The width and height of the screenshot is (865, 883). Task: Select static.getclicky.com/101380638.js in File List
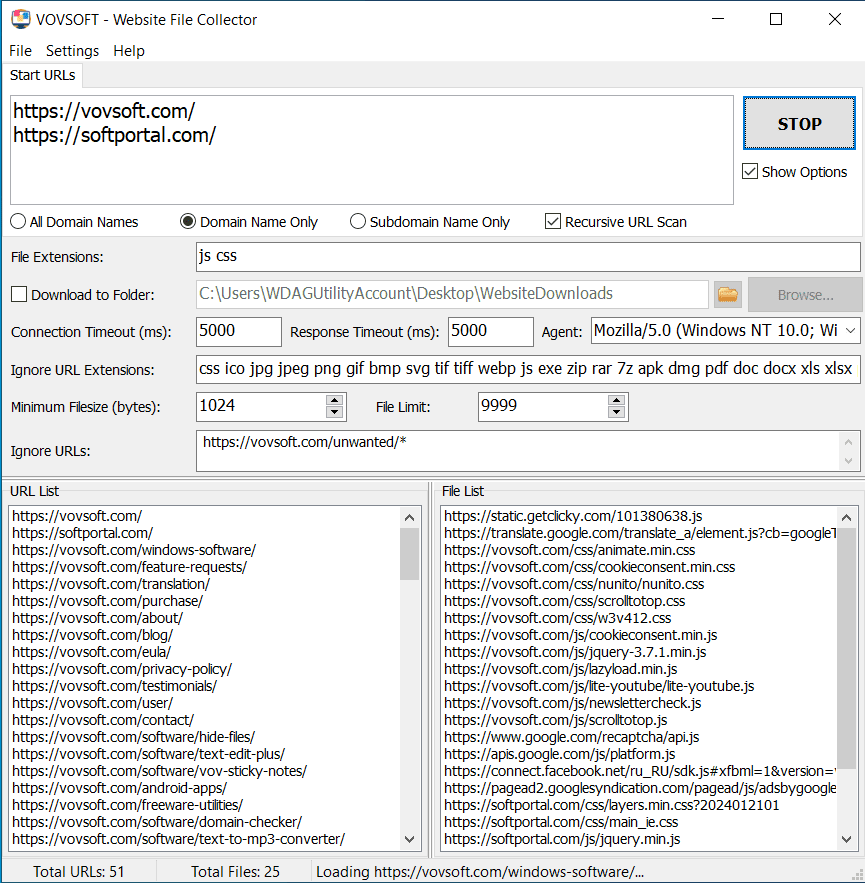tap(573, 516)
